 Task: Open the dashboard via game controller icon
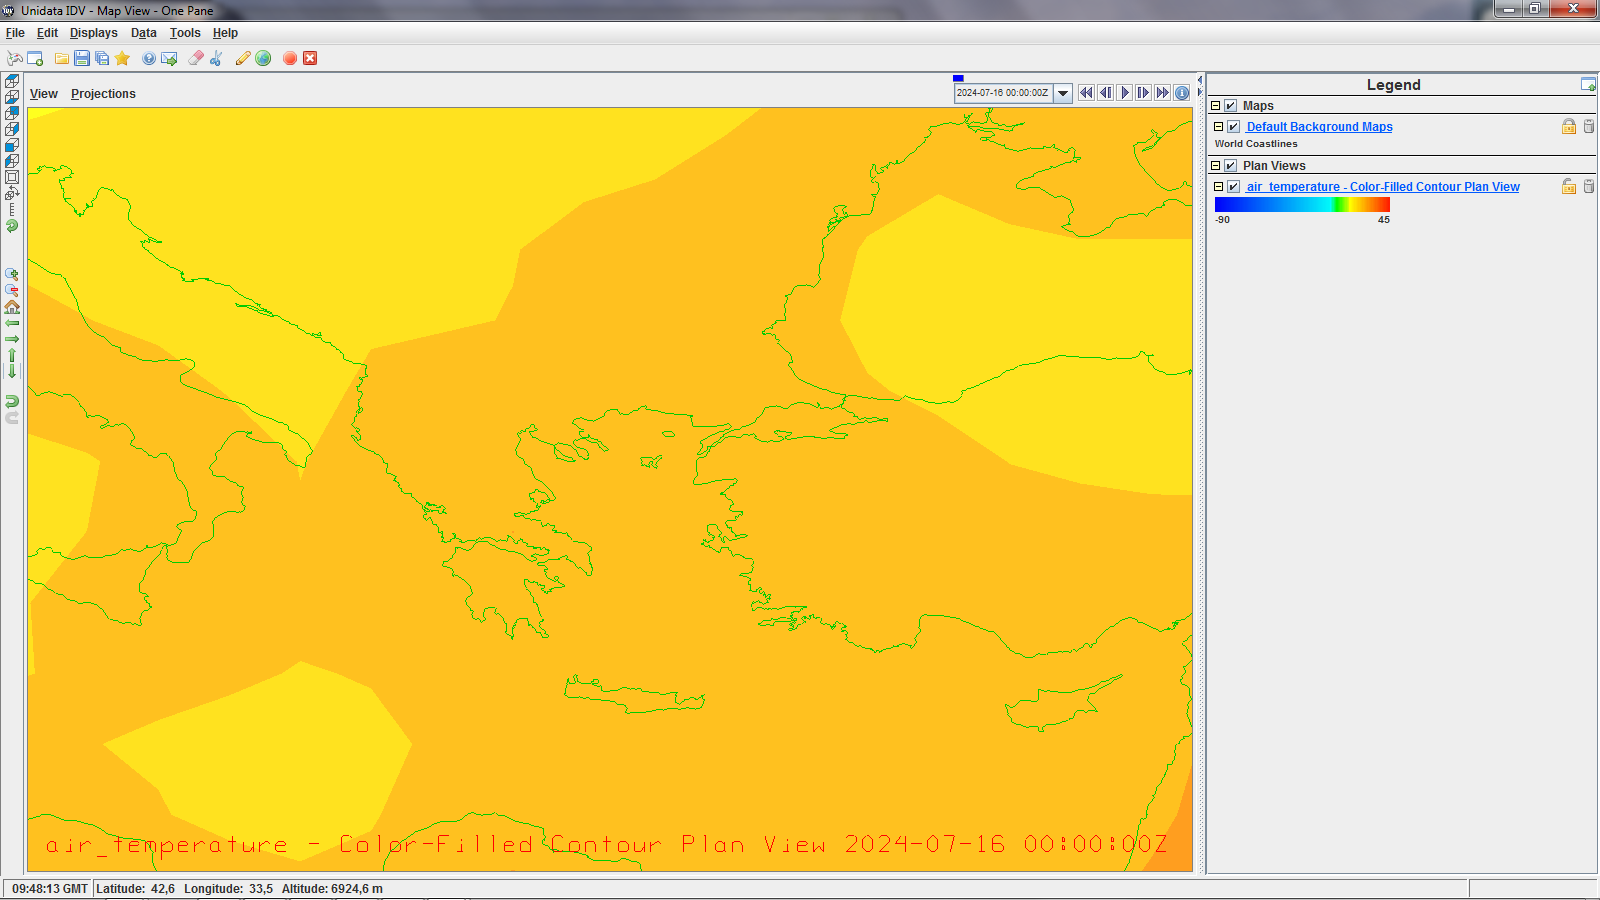[15, 58]
